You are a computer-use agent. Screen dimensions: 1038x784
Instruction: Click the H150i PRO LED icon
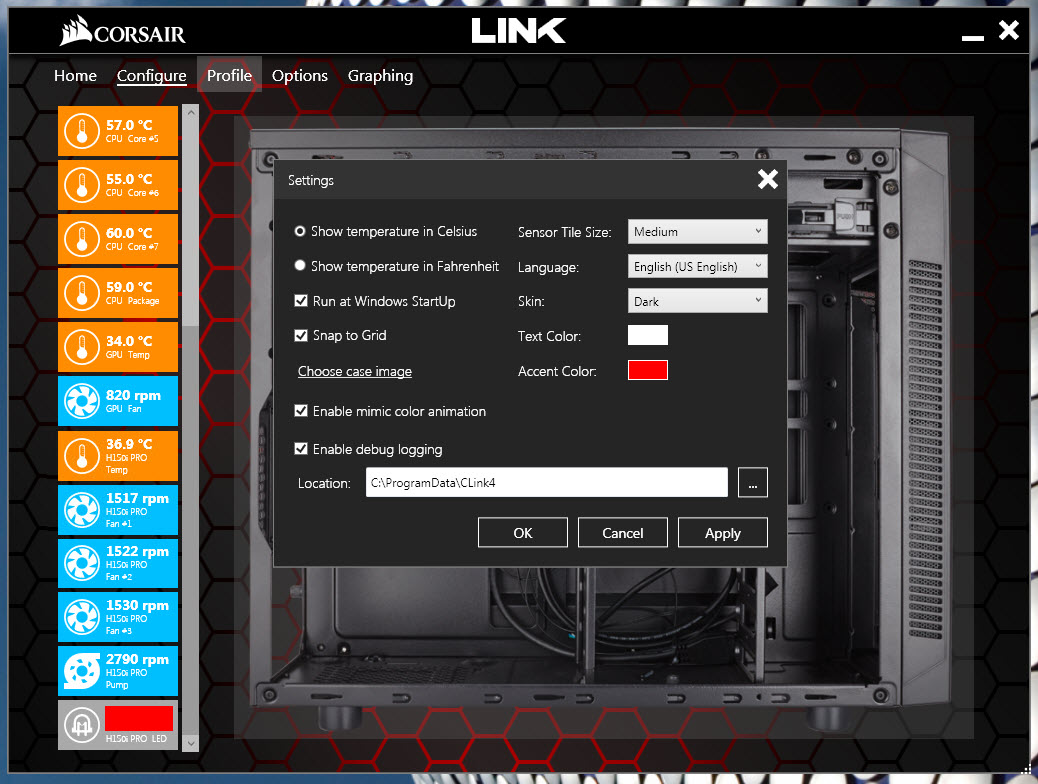[x=82, y=726]
